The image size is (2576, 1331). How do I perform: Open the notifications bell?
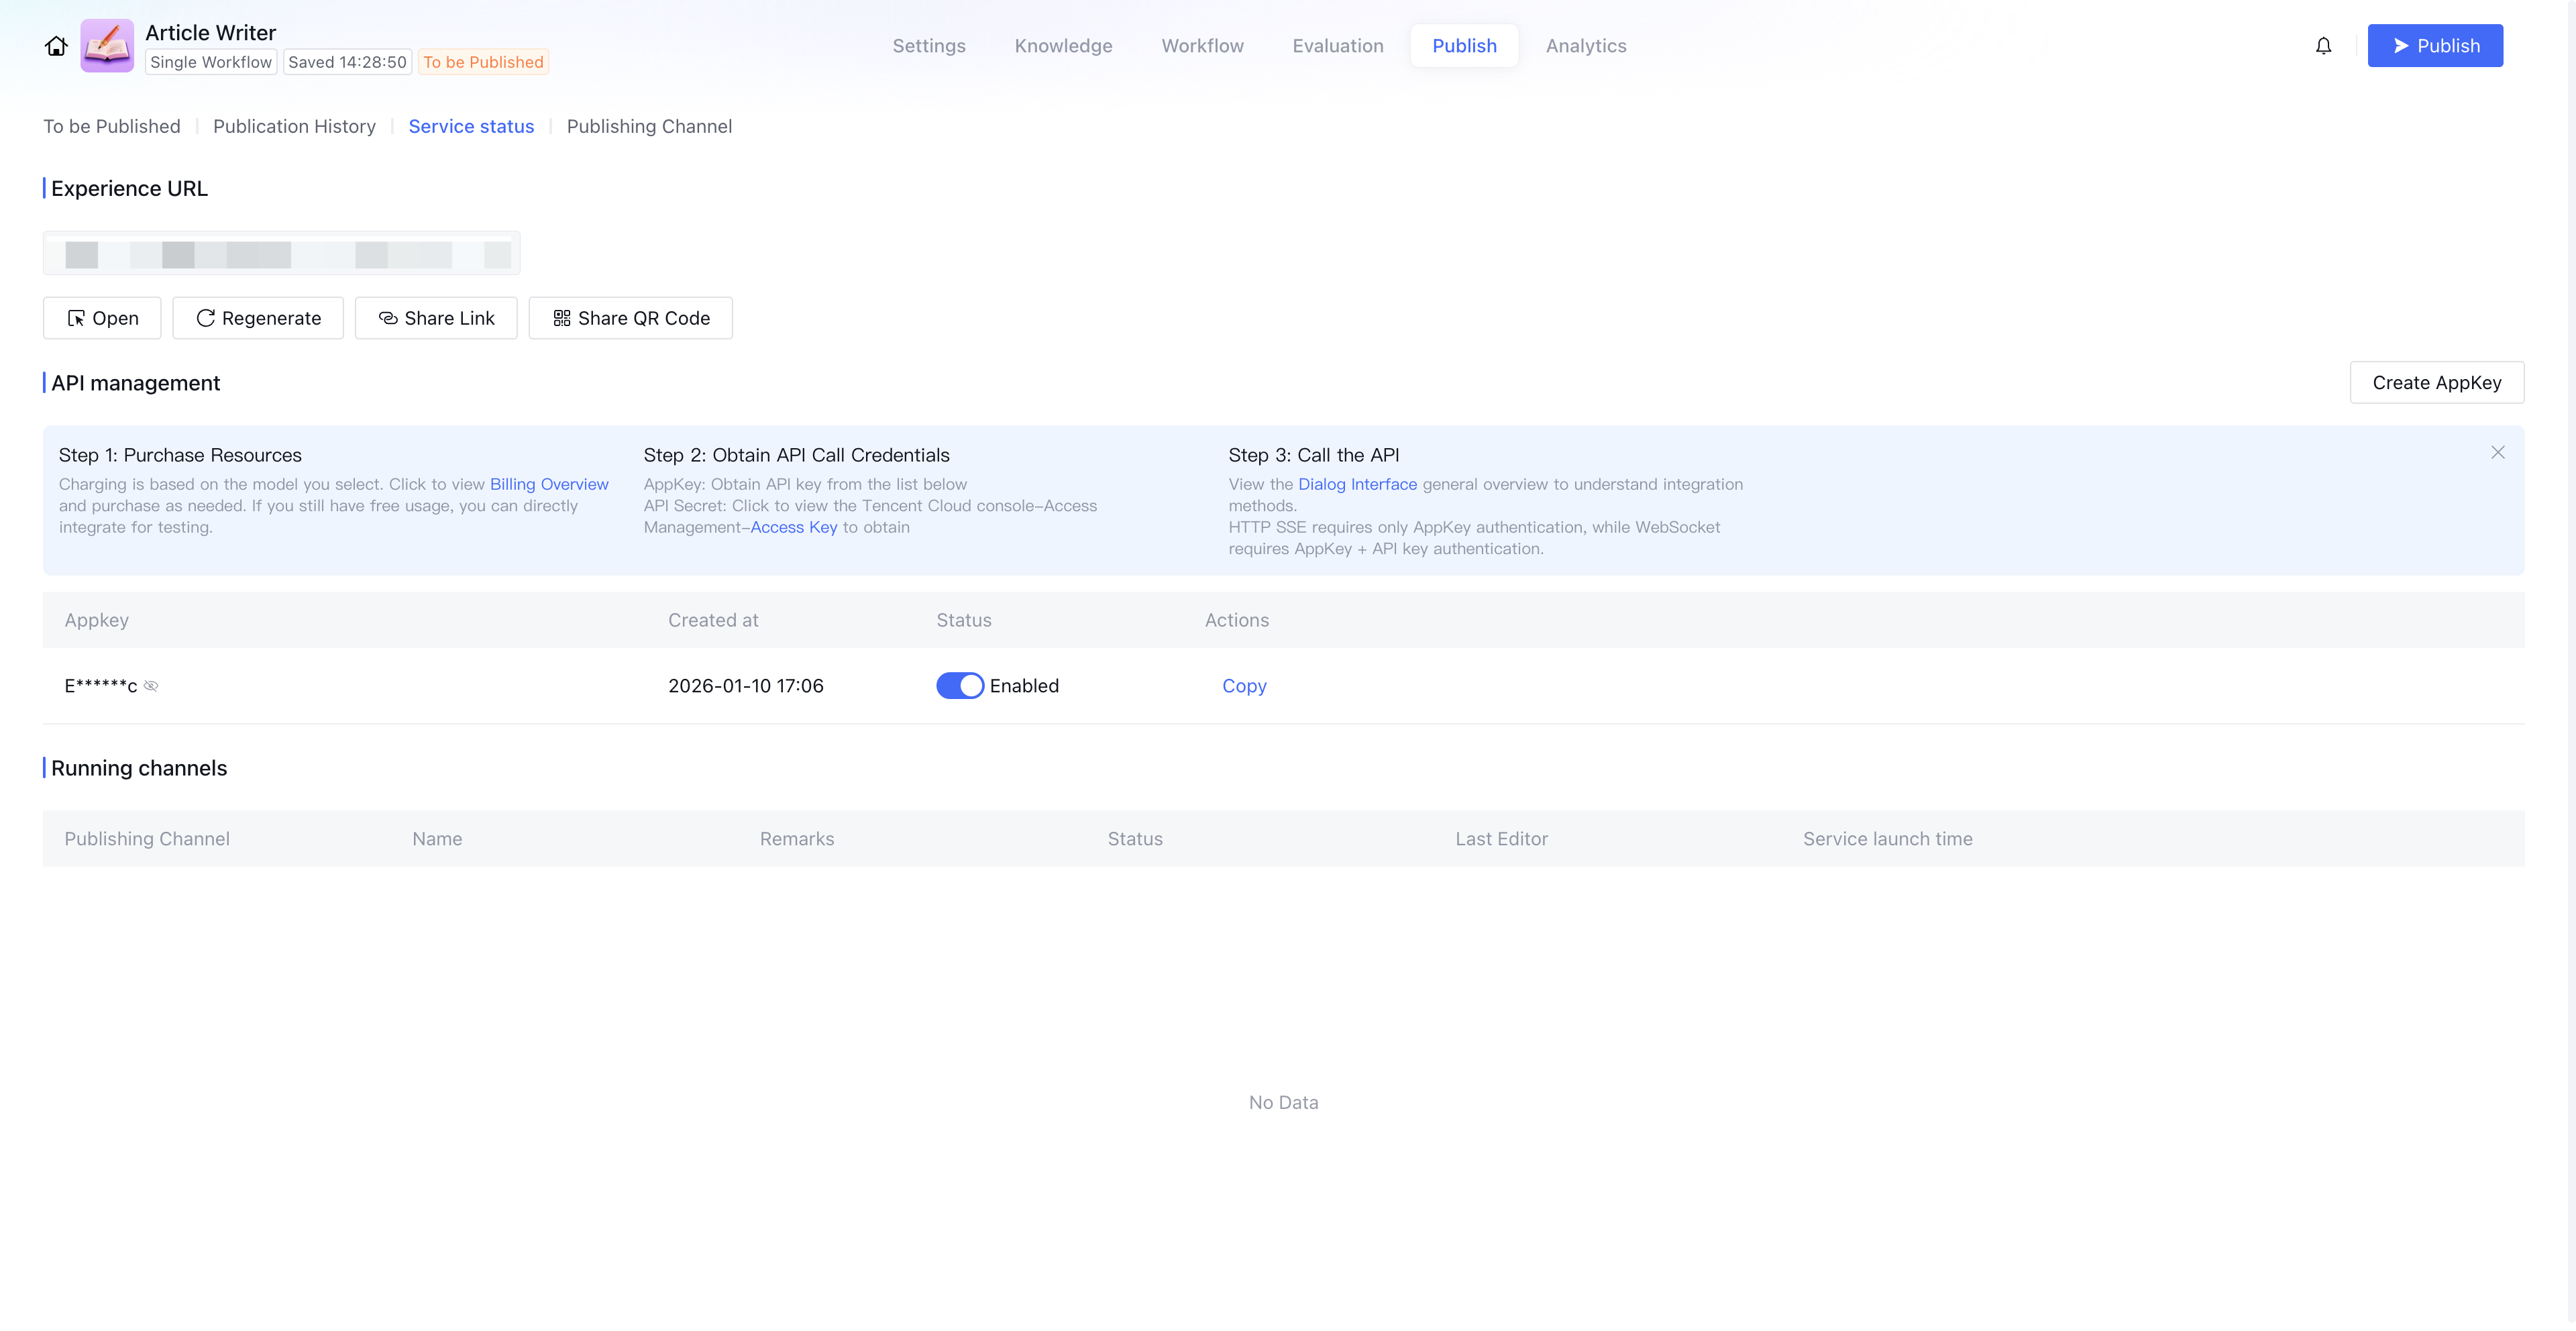(2323, 46)
